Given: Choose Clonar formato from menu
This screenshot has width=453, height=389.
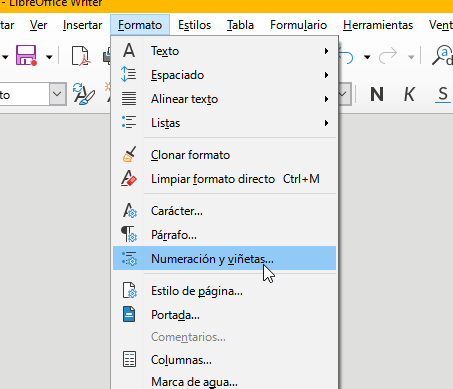Looking at the screenshot, I should tap(224, 155).
